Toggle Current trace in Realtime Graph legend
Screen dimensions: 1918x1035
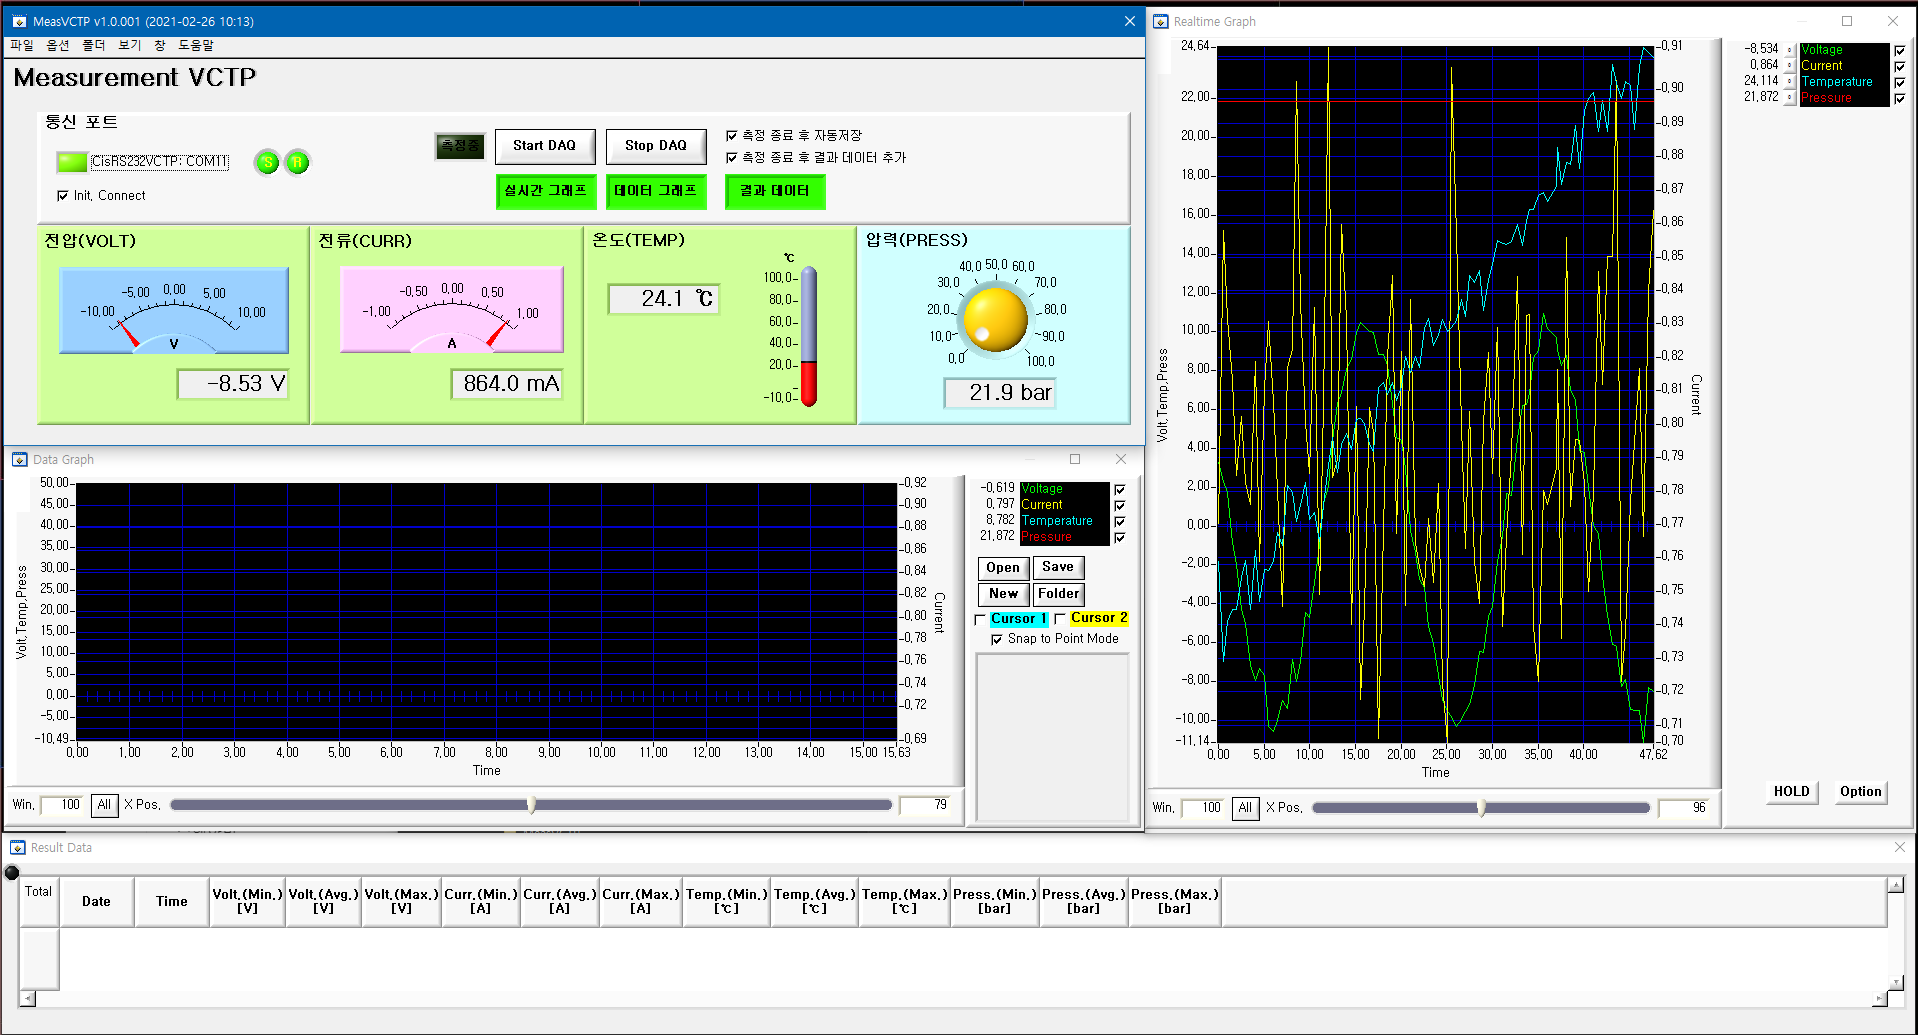pyautogui.click(x=1900, y=66)
